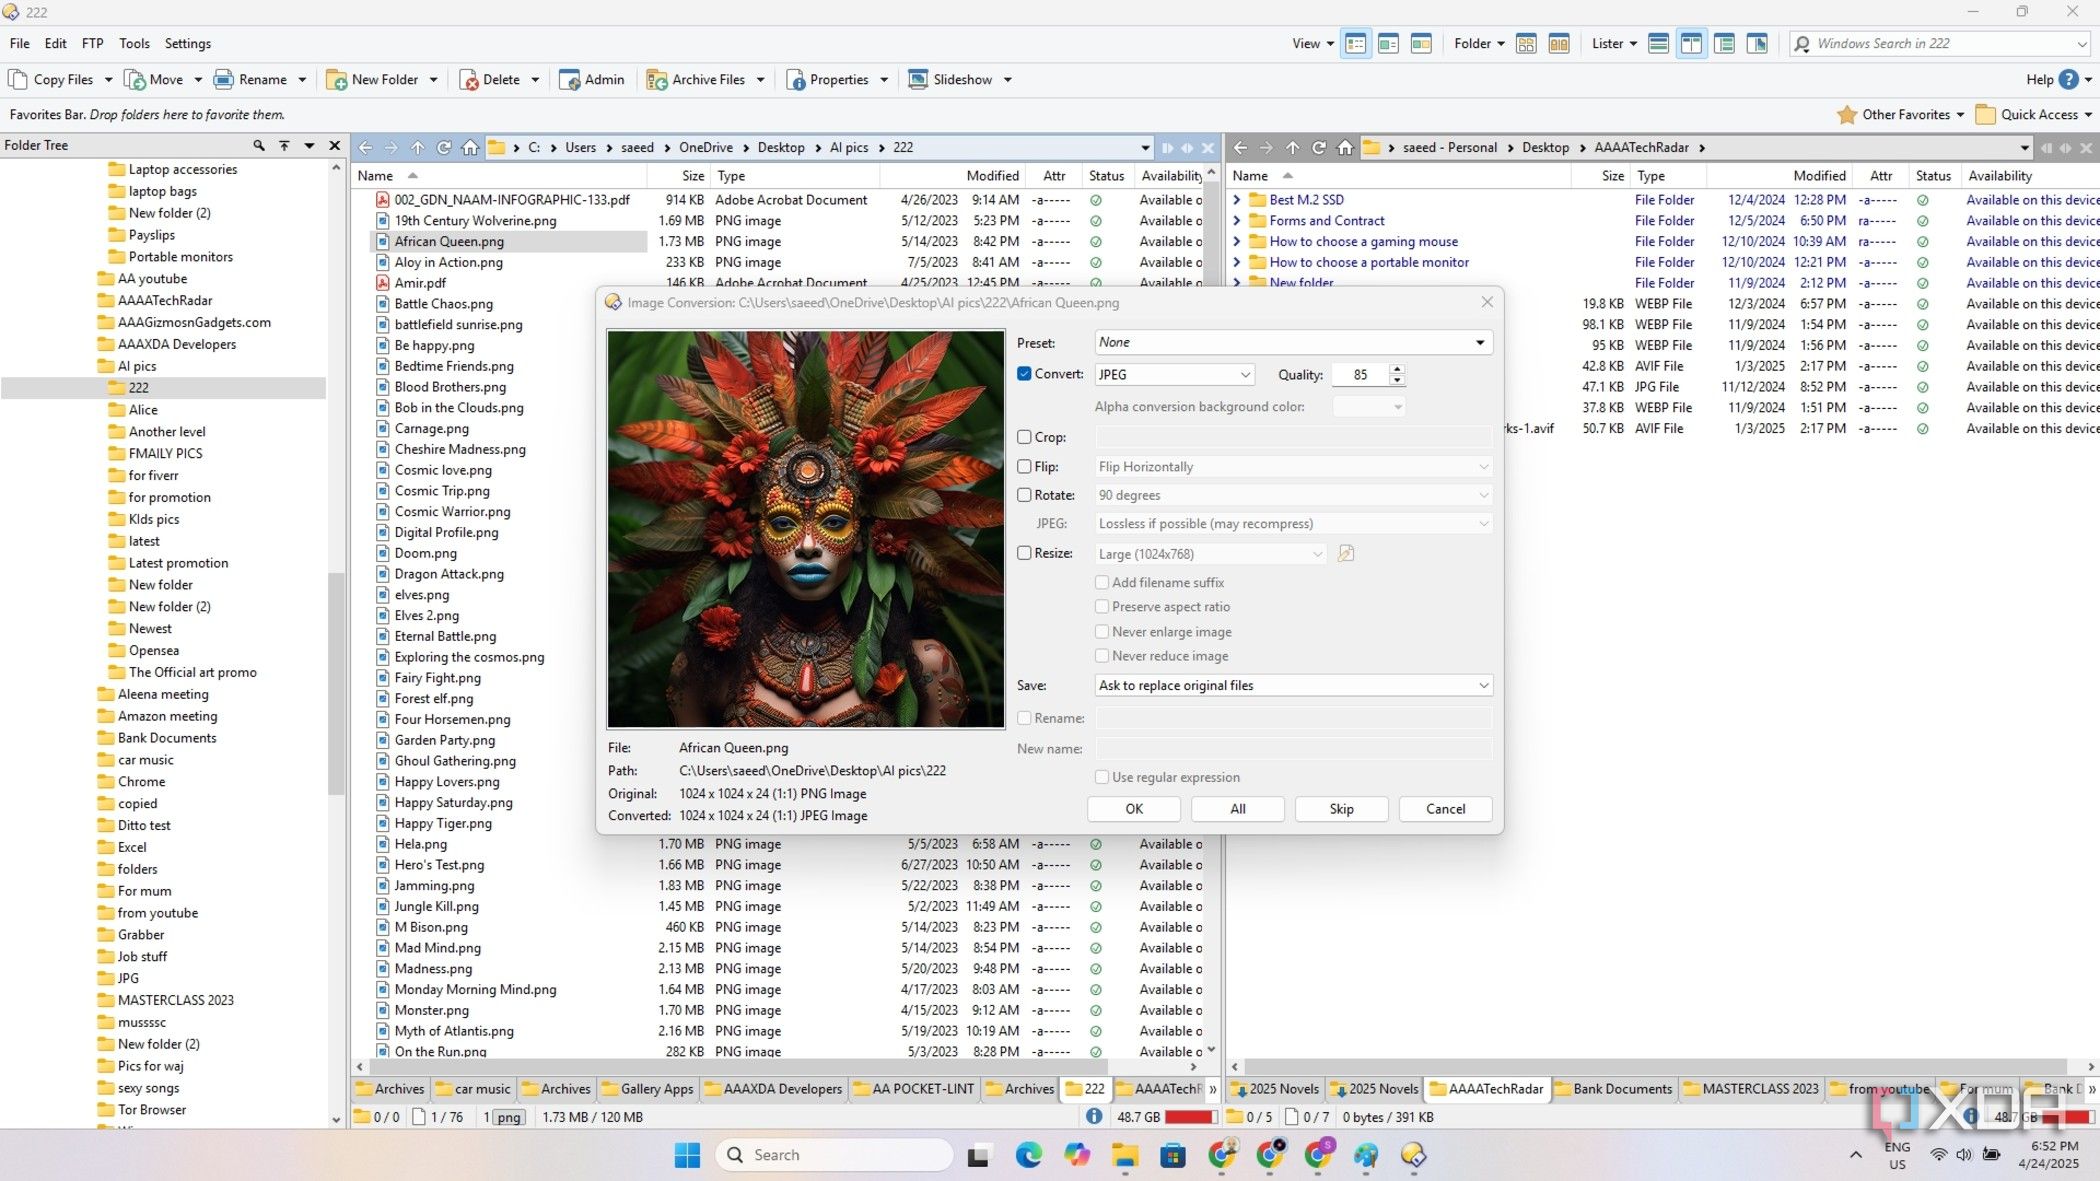Uncheck the Convert checkbox
Viewport: 2100px width, 1181px height.
coord(1024,374)
